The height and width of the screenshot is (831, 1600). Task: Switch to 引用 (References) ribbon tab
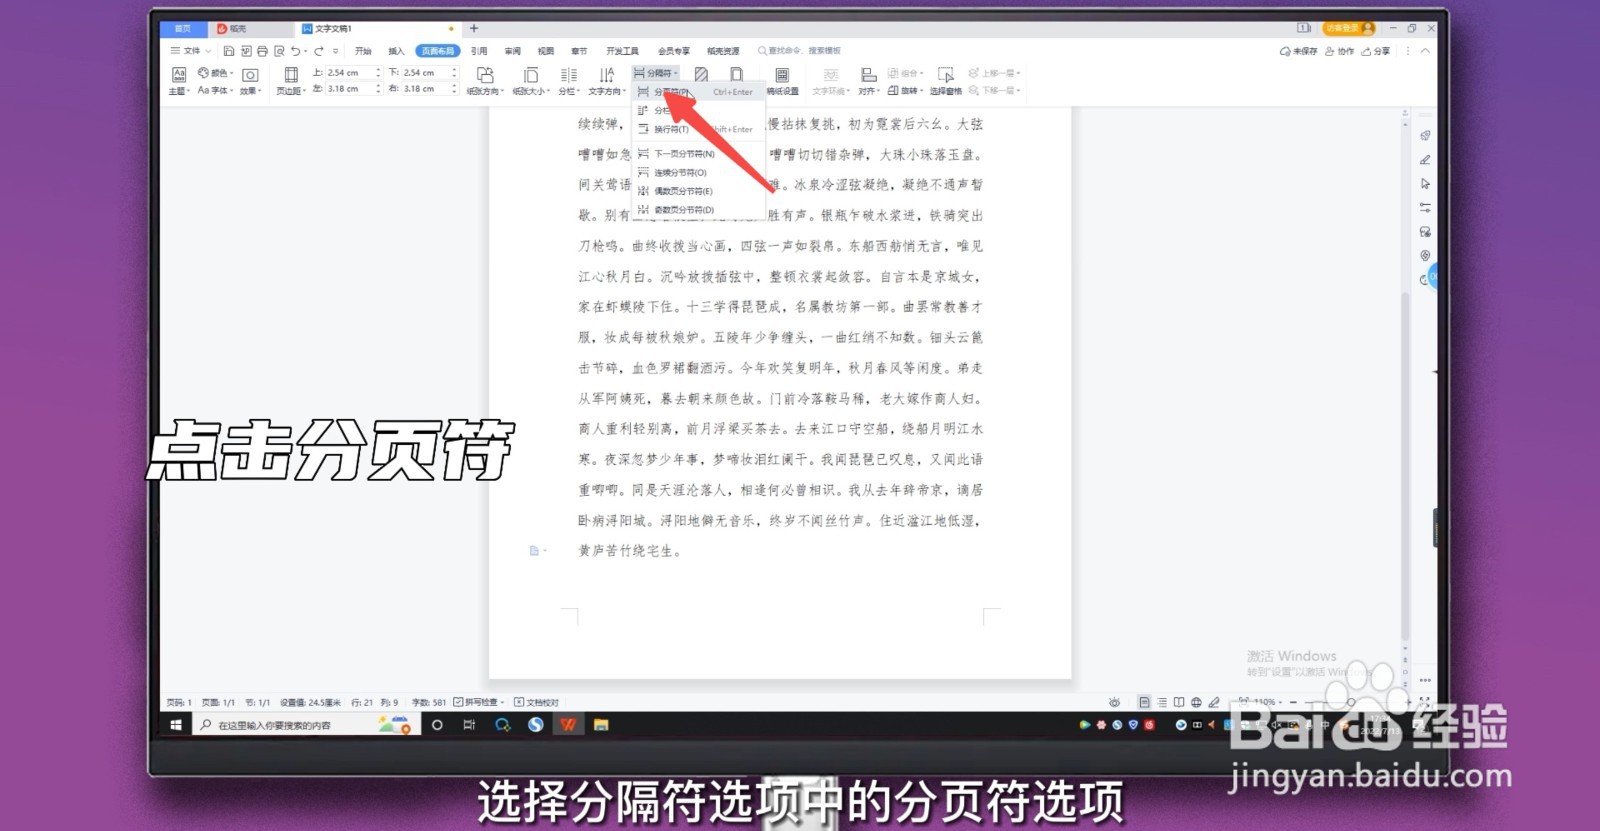click(479, 51)
